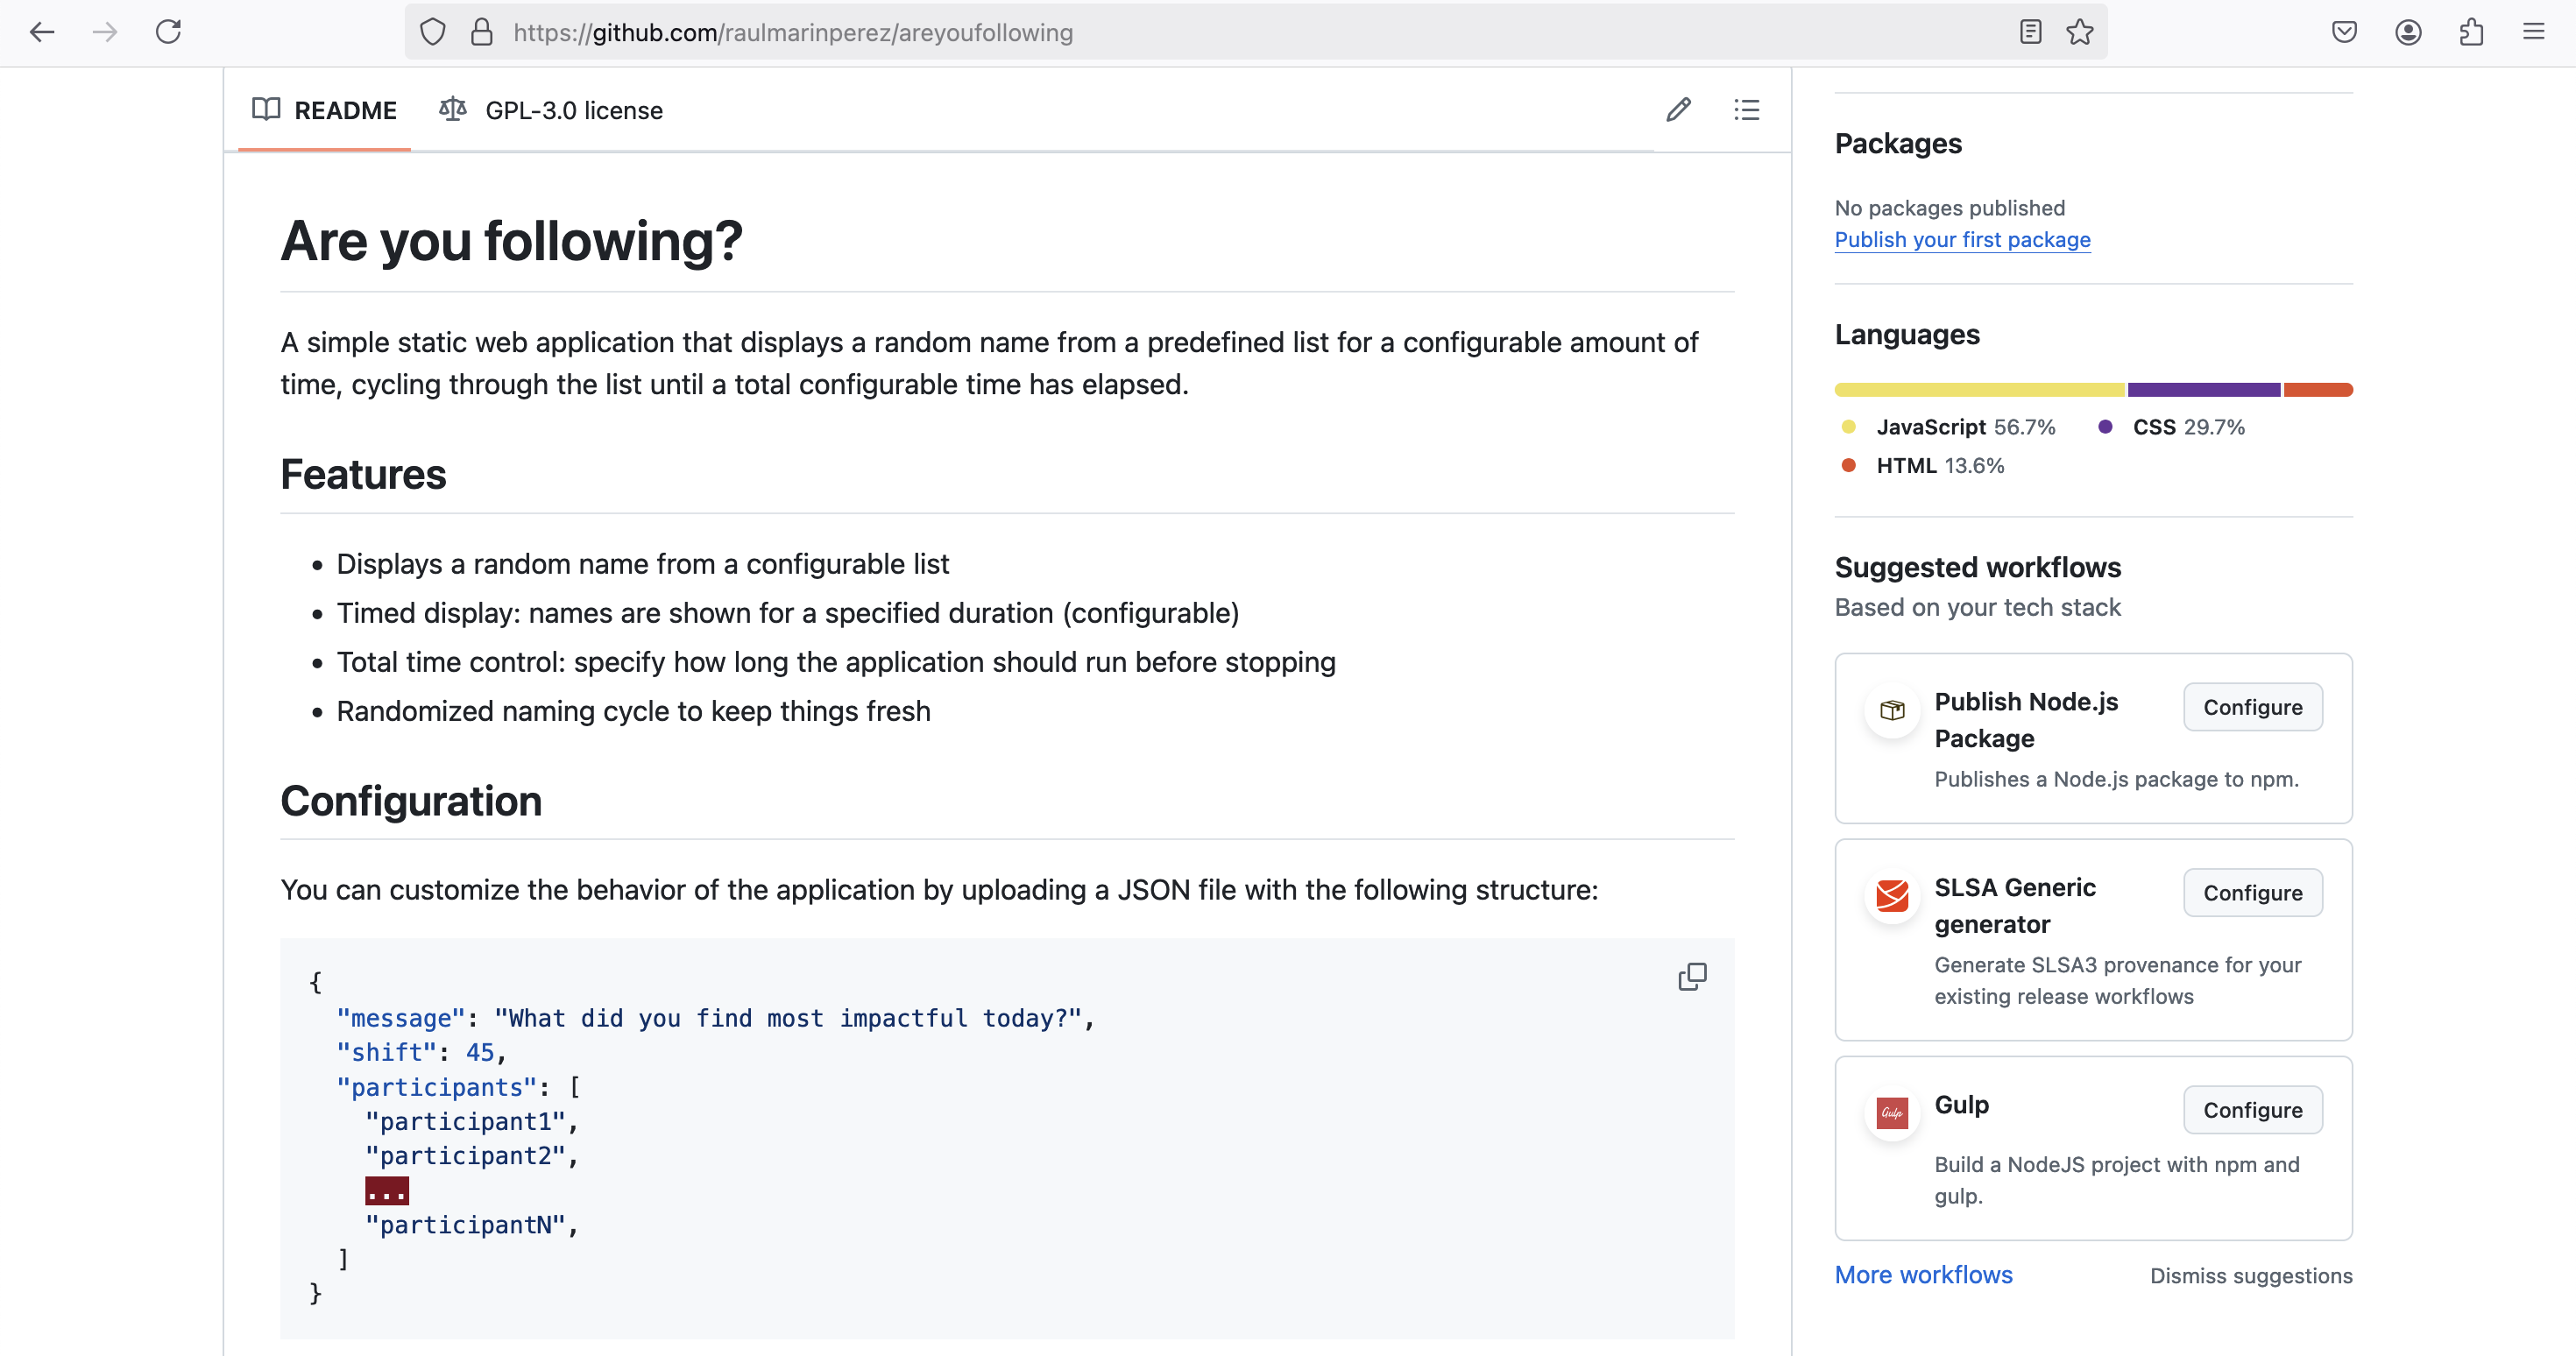Open Publish your first package link

1962,240
